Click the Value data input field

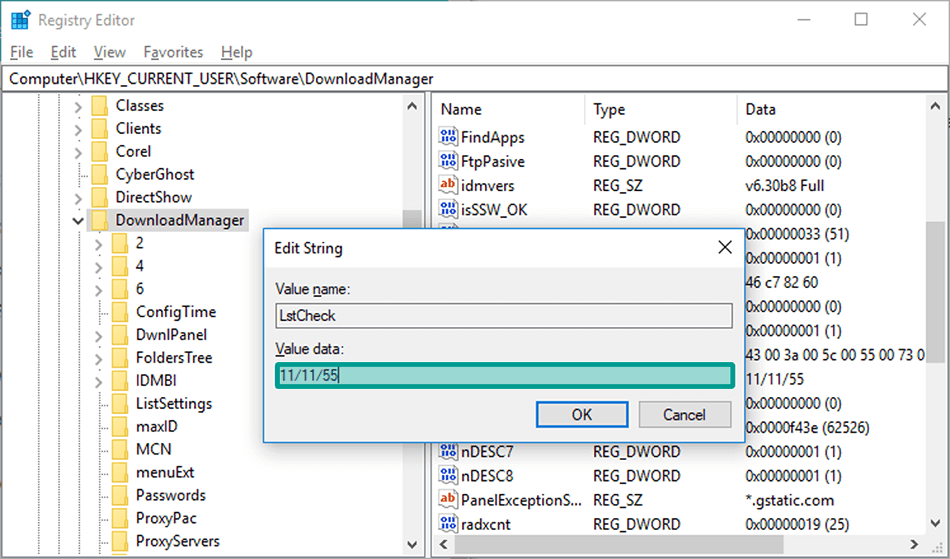click(505, 376)
